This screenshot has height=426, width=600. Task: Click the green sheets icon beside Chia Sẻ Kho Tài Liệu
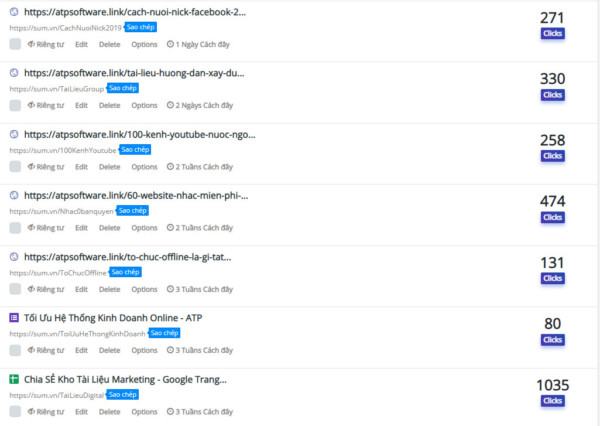pos(14,379)
